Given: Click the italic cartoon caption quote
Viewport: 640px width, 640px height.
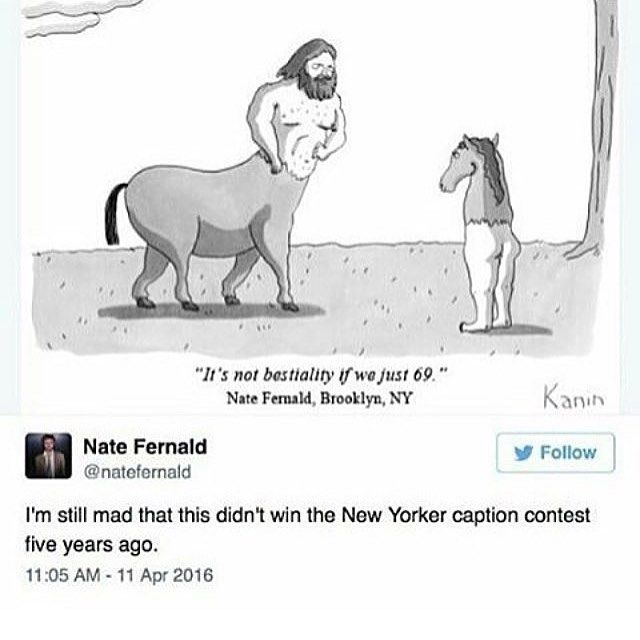Looking at the screenshot, I should (321, 374).
